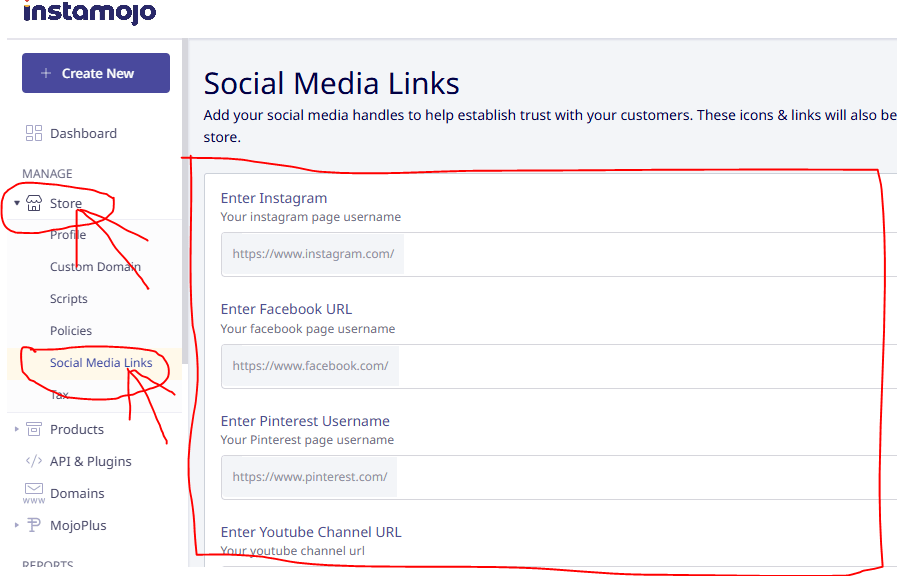897x576 pixels.
Task: Open the Scripts page
Action: [69, 299]
